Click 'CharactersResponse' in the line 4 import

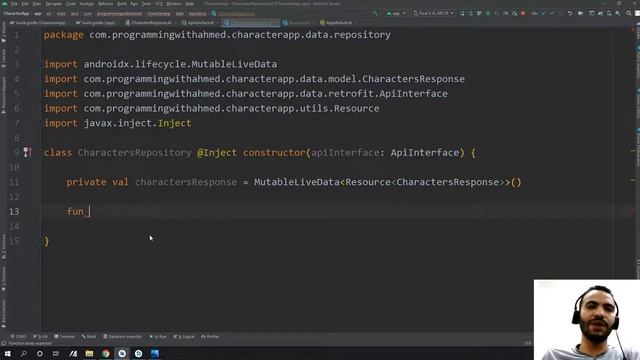(413, 79)
